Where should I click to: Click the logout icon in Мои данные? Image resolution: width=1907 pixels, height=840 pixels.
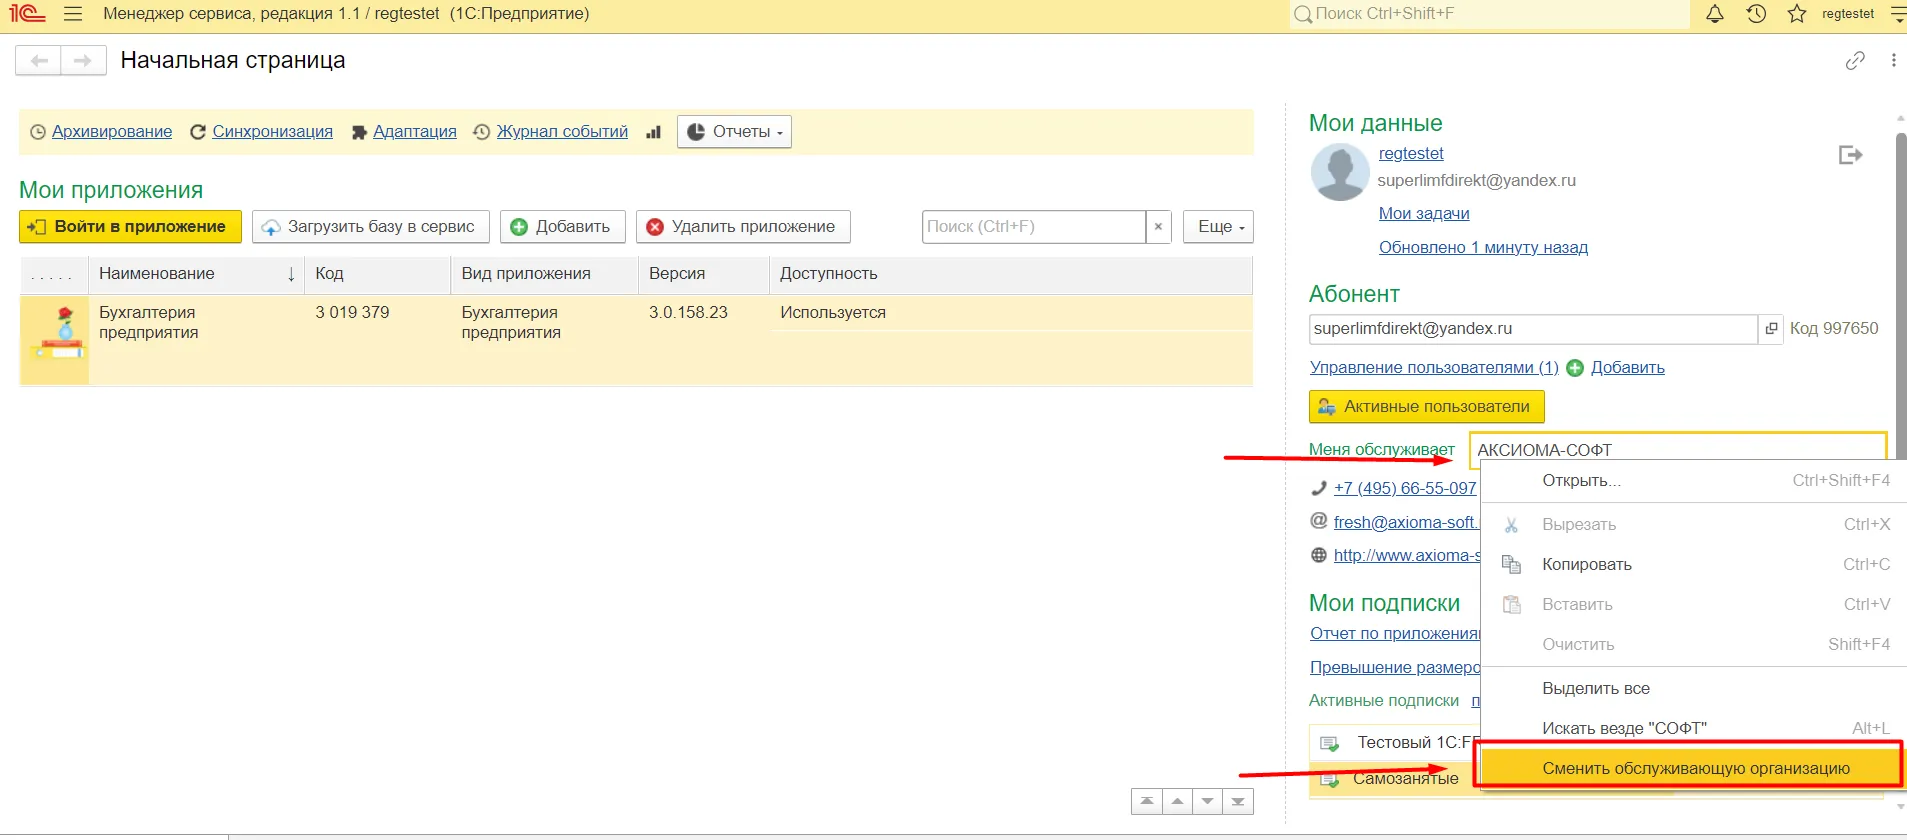[1850, 155]
